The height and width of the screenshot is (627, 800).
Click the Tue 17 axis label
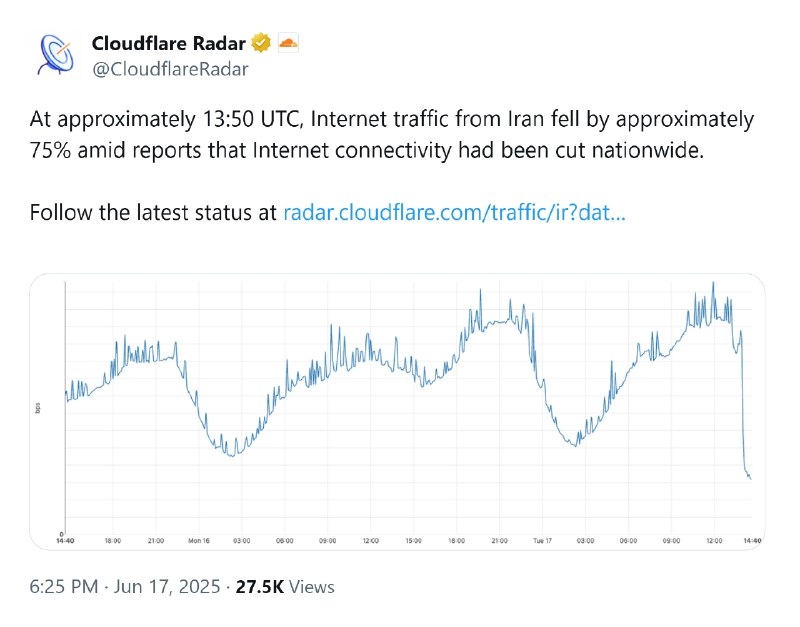[542, 541]
